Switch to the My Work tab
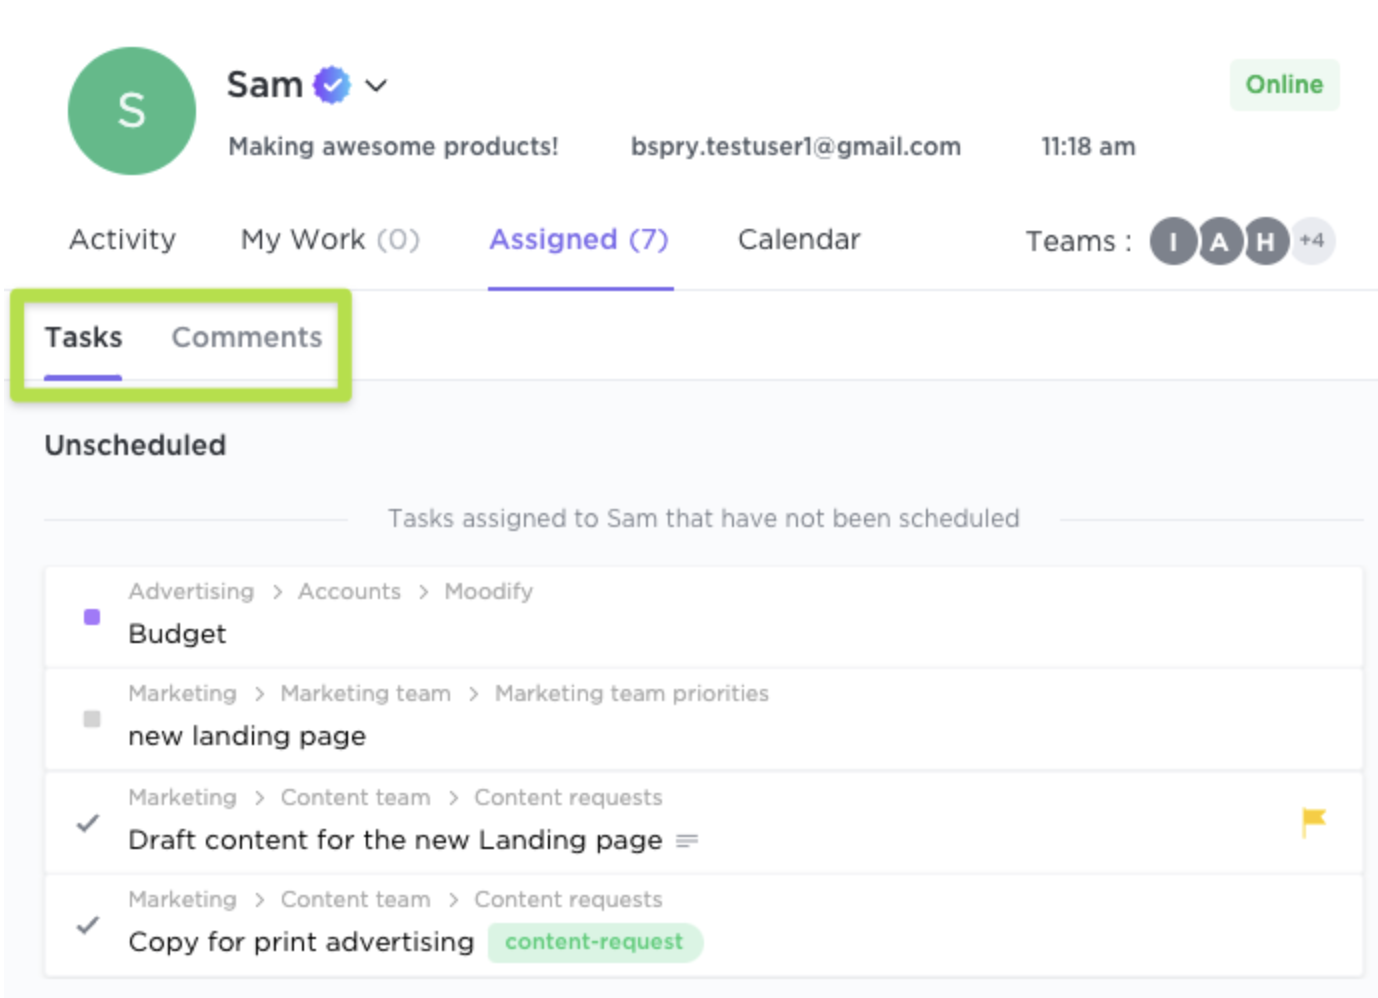1378x998 pixels. (329, 240)
